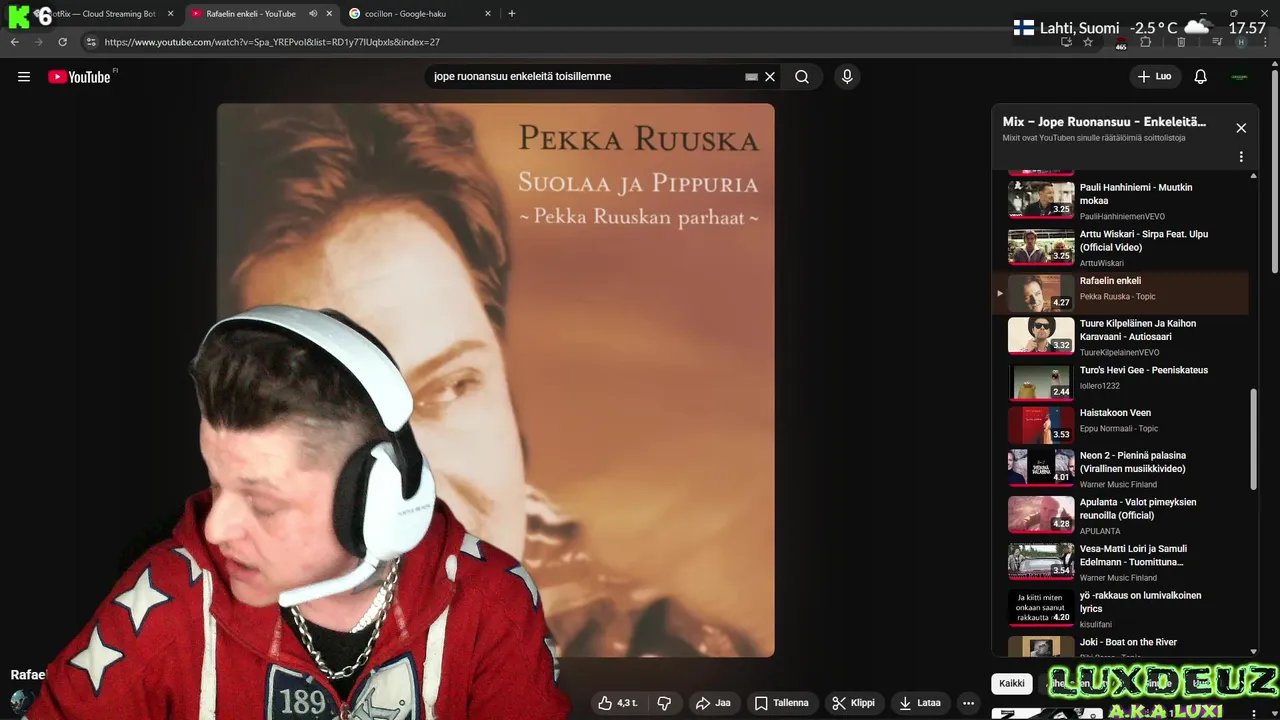Viewport: 1280px width, 720px height.
Task: Play Haistakoon Veen by Eppu Normaali
Action: point(1120,424)
